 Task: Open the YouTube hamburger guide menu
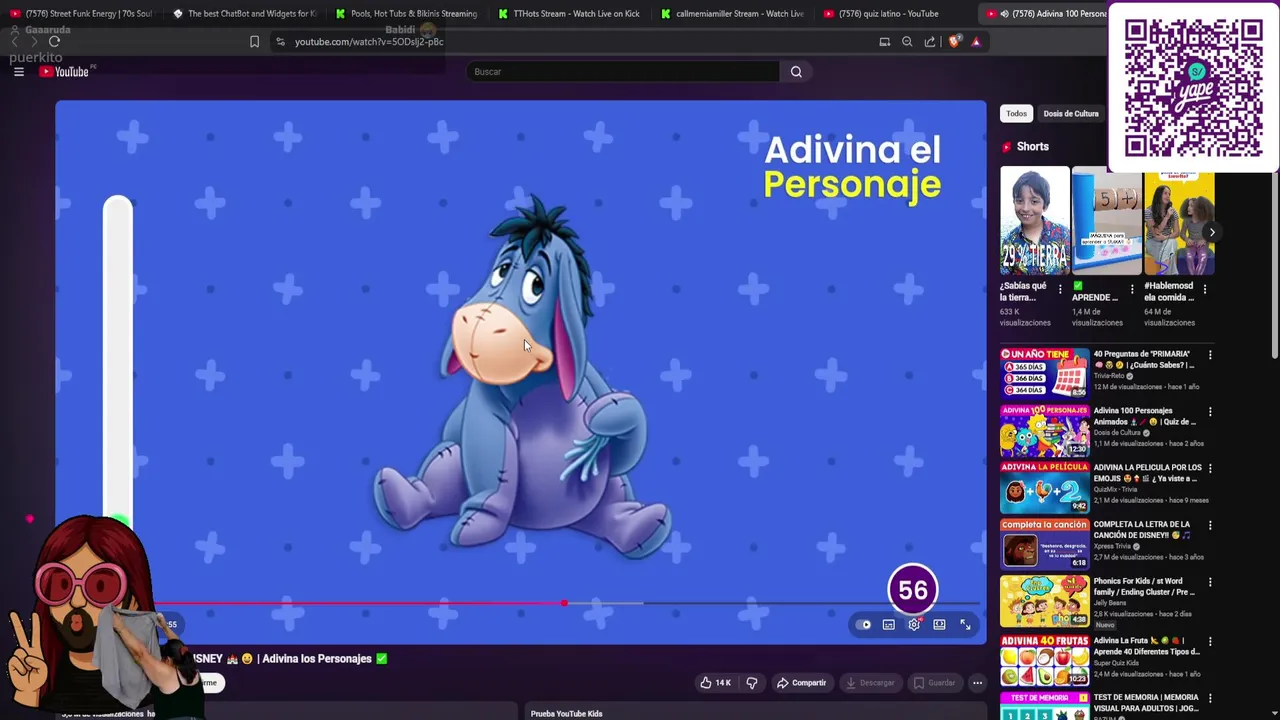click(18, 71)
